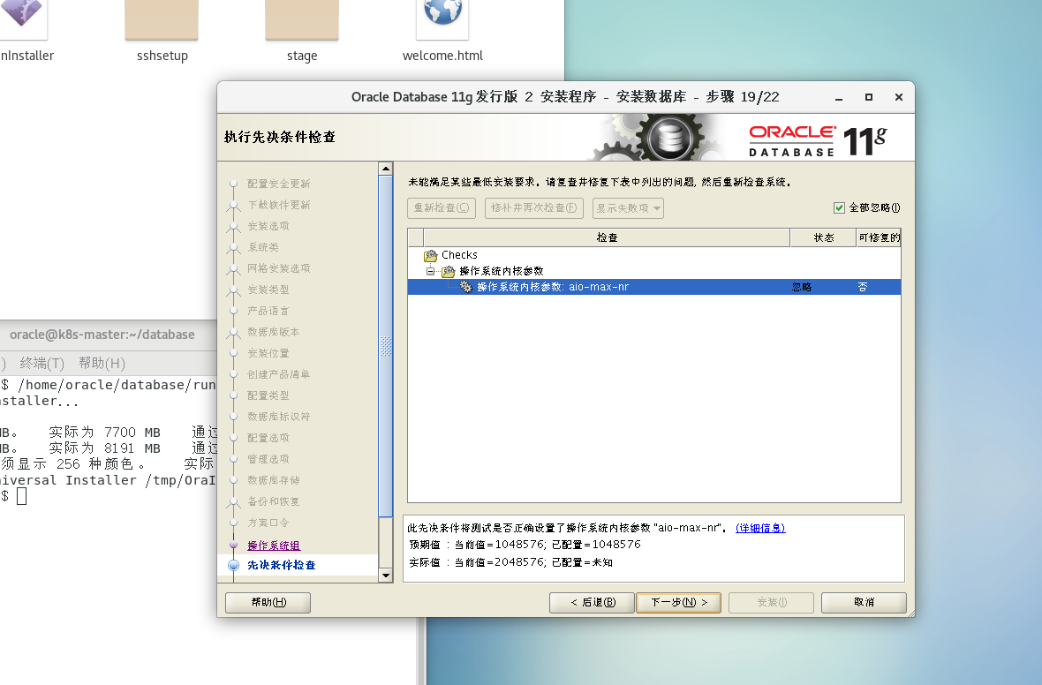The width and height of the screenshot is (1042, 685).
Task: Click the 创建产品清单 step
Action: (278, 375)
